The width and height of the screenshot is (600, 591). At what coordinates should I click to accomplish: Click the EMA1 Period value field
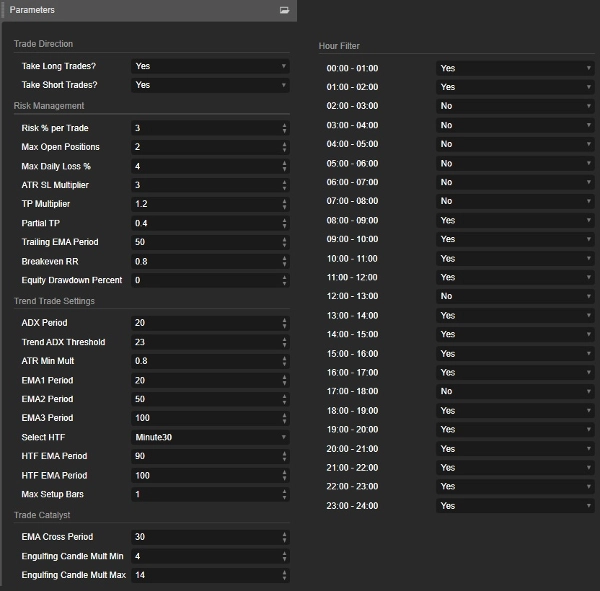(210, 380)
